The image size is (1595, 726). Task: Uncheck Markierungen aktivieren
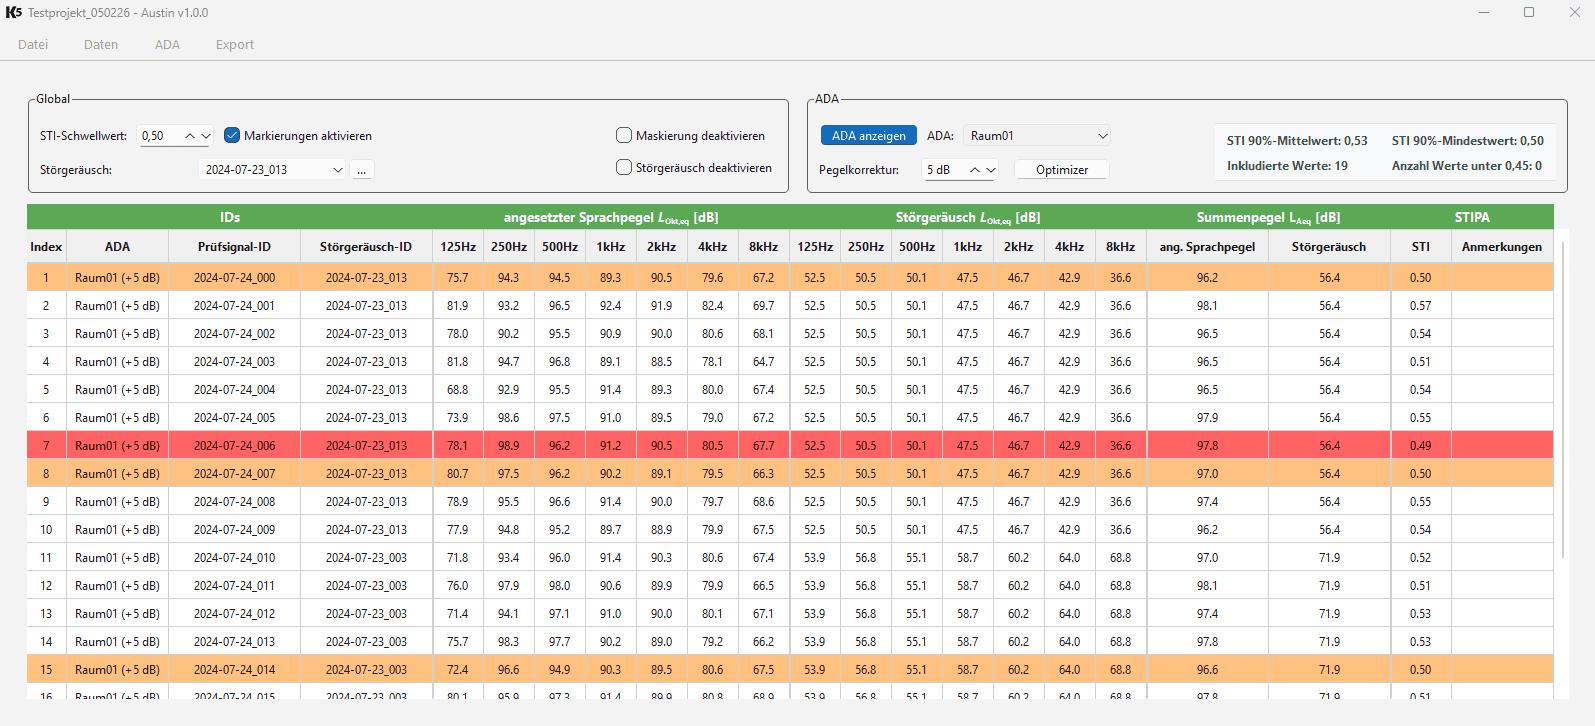(x=232, y=136)
